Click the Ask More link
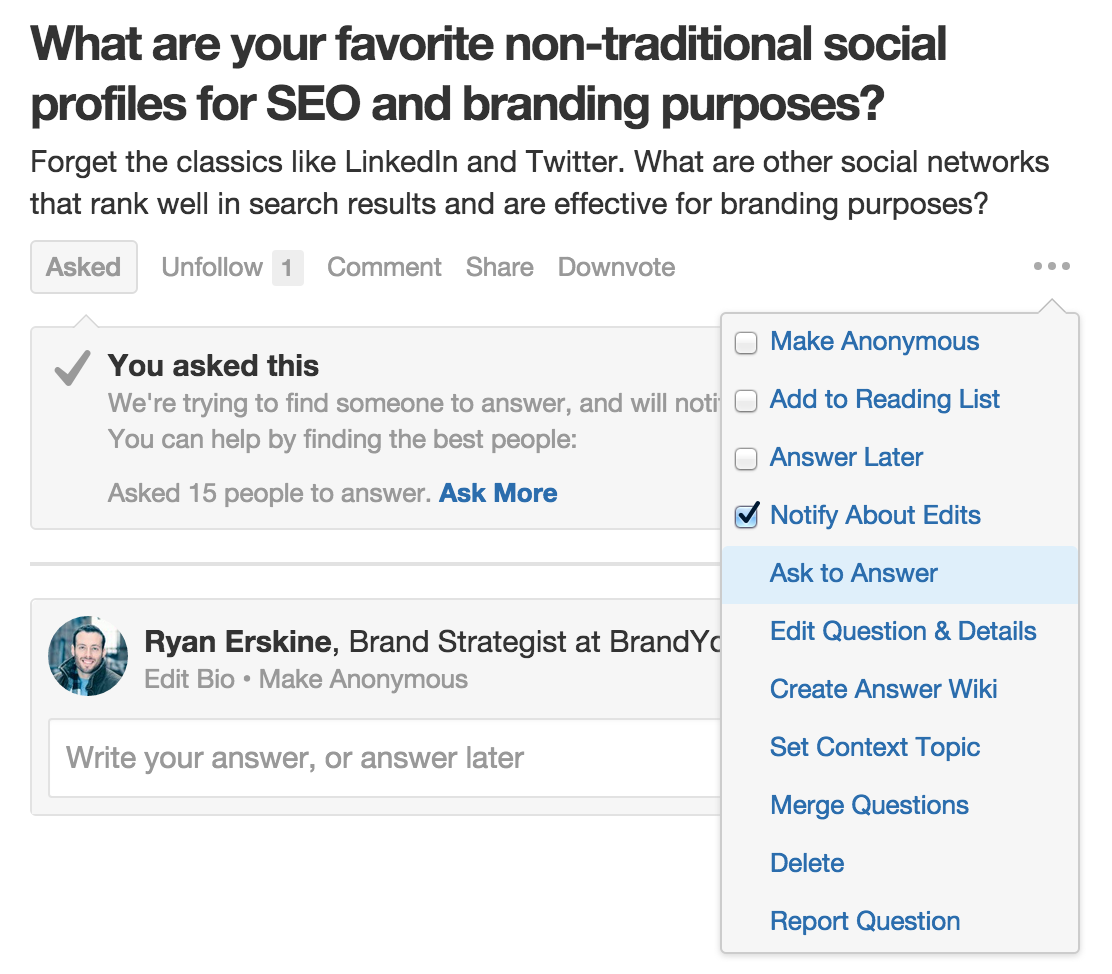Screen dimensions: 1112x974 498,493
